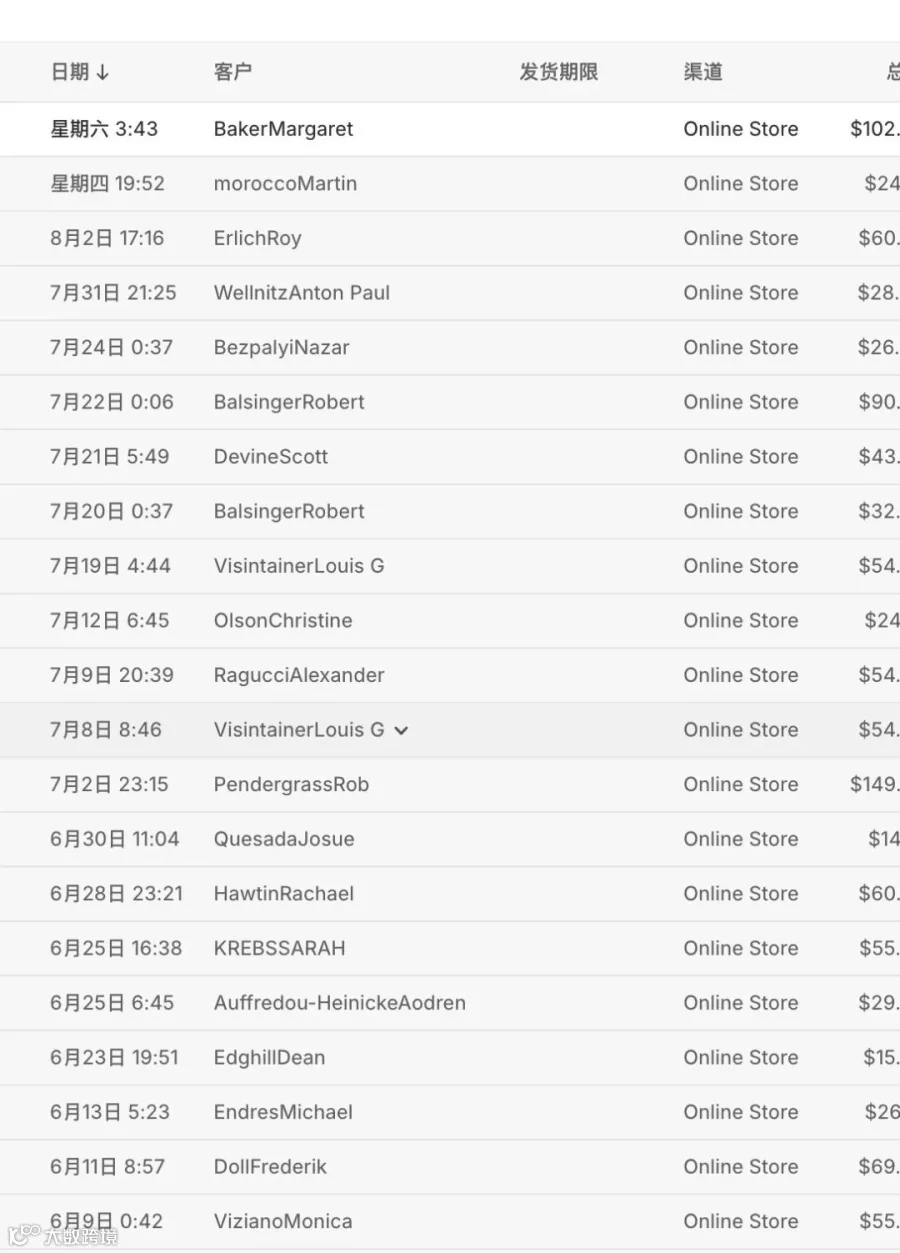Open BalsingerRobert order from 7月20日
The width and height of the screenshot is (900, 1253).
[450, 512]
